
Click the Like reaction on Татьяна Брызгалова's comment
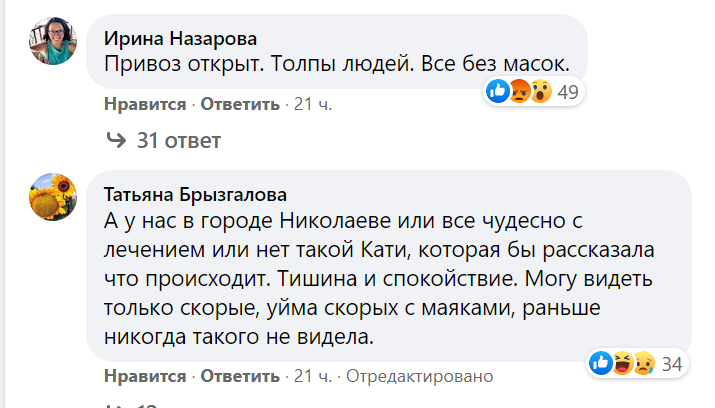point(601,364)
